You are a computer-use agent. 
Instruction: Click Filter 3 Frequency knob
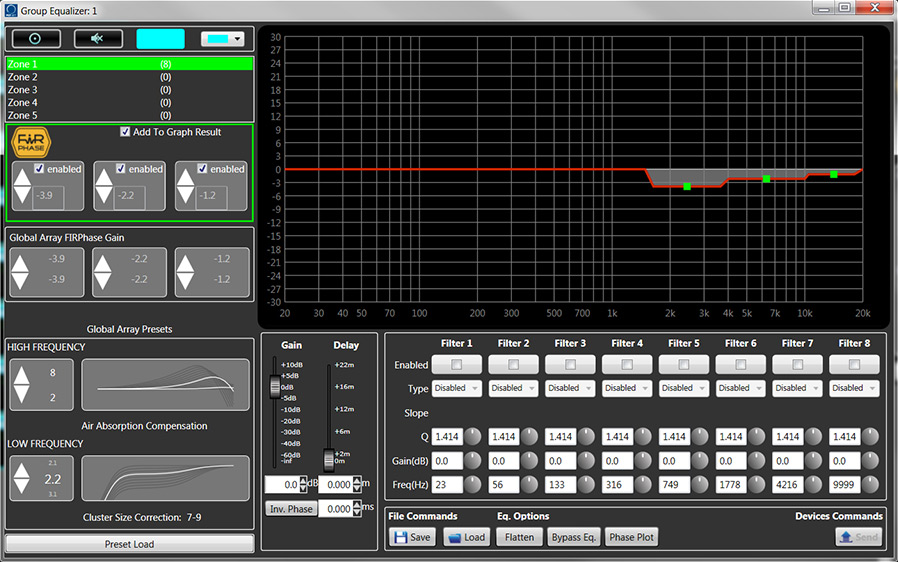tap(586, 485)
